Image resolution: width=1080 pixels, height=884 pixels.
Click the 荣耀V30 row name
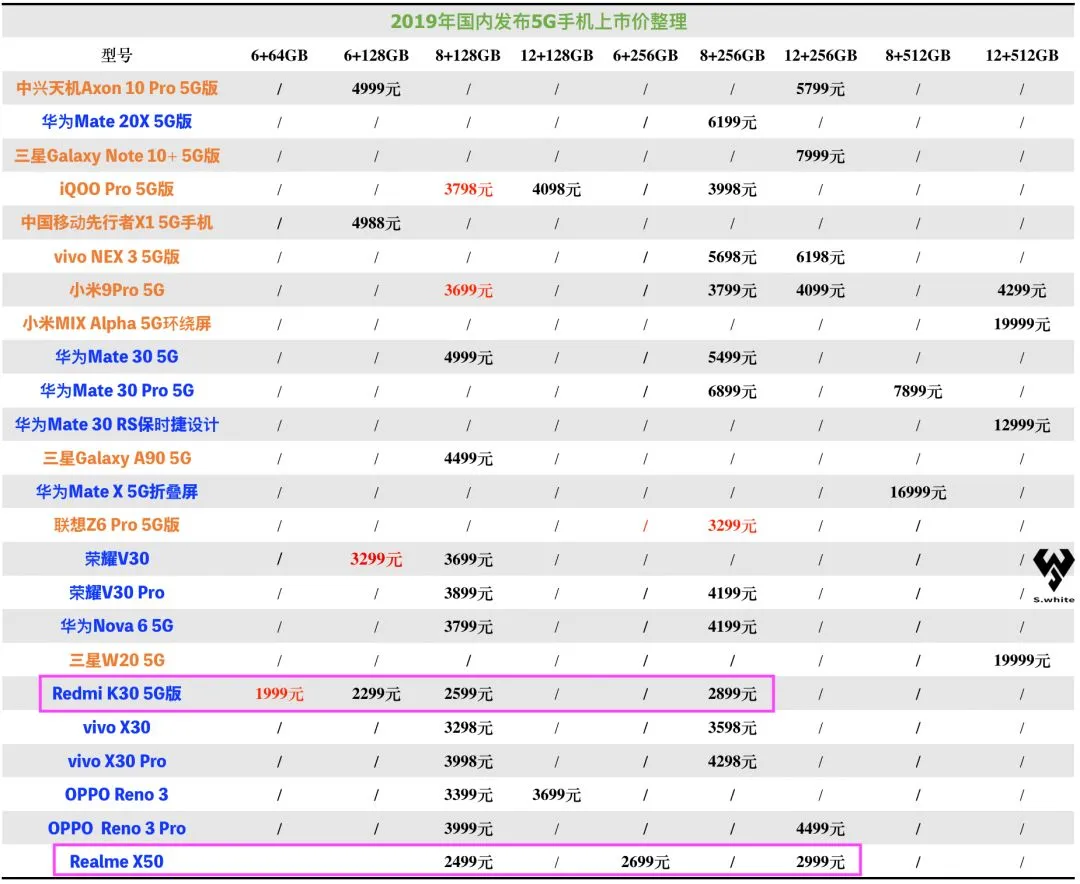tap(117, 559)
